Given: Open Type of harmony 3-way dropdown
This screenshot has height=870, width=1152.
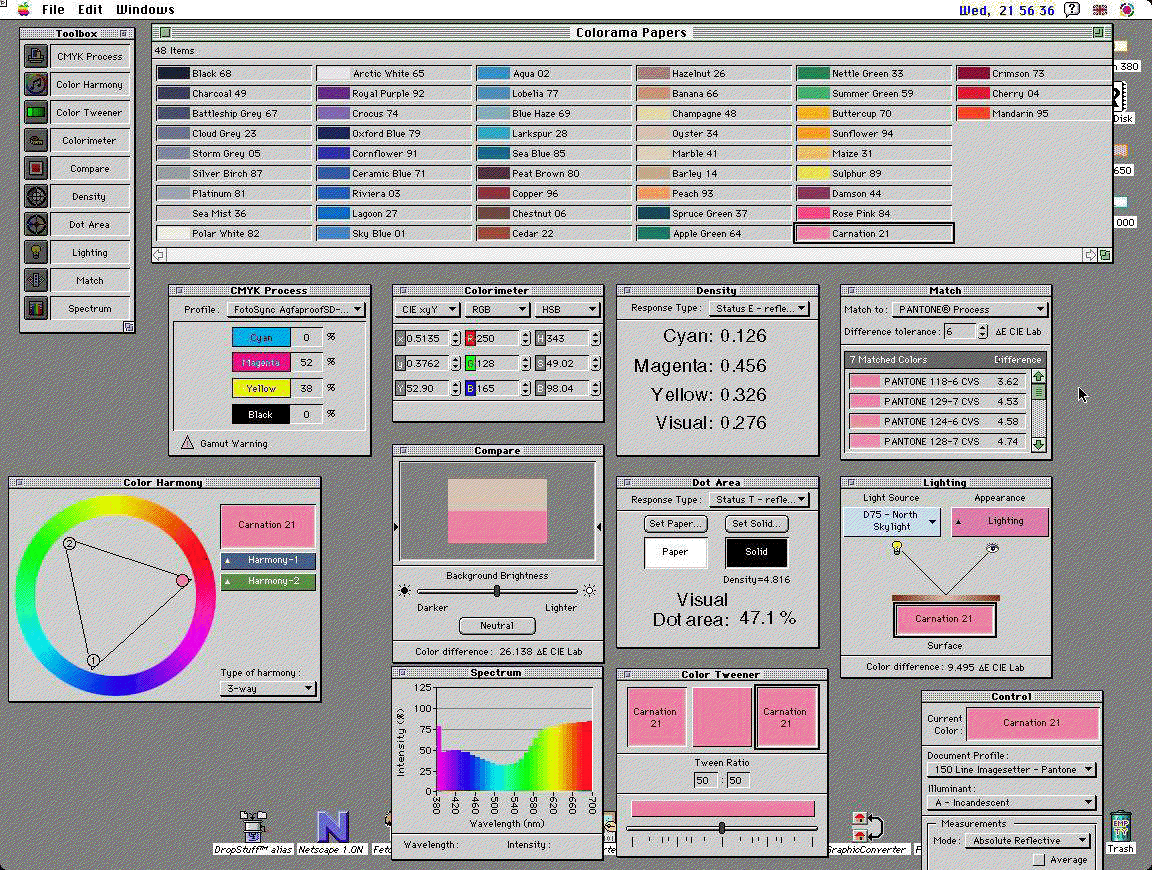Looking at the screenshot, I should coord(268,689).
